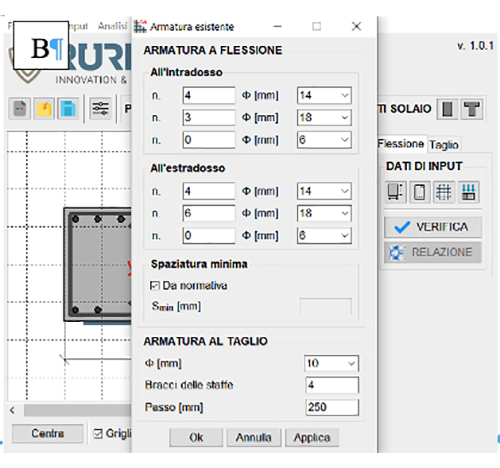Viewport: 500px width, 468px height.
Task: Switch to the Taglio tab
Action: coord(444,145)
